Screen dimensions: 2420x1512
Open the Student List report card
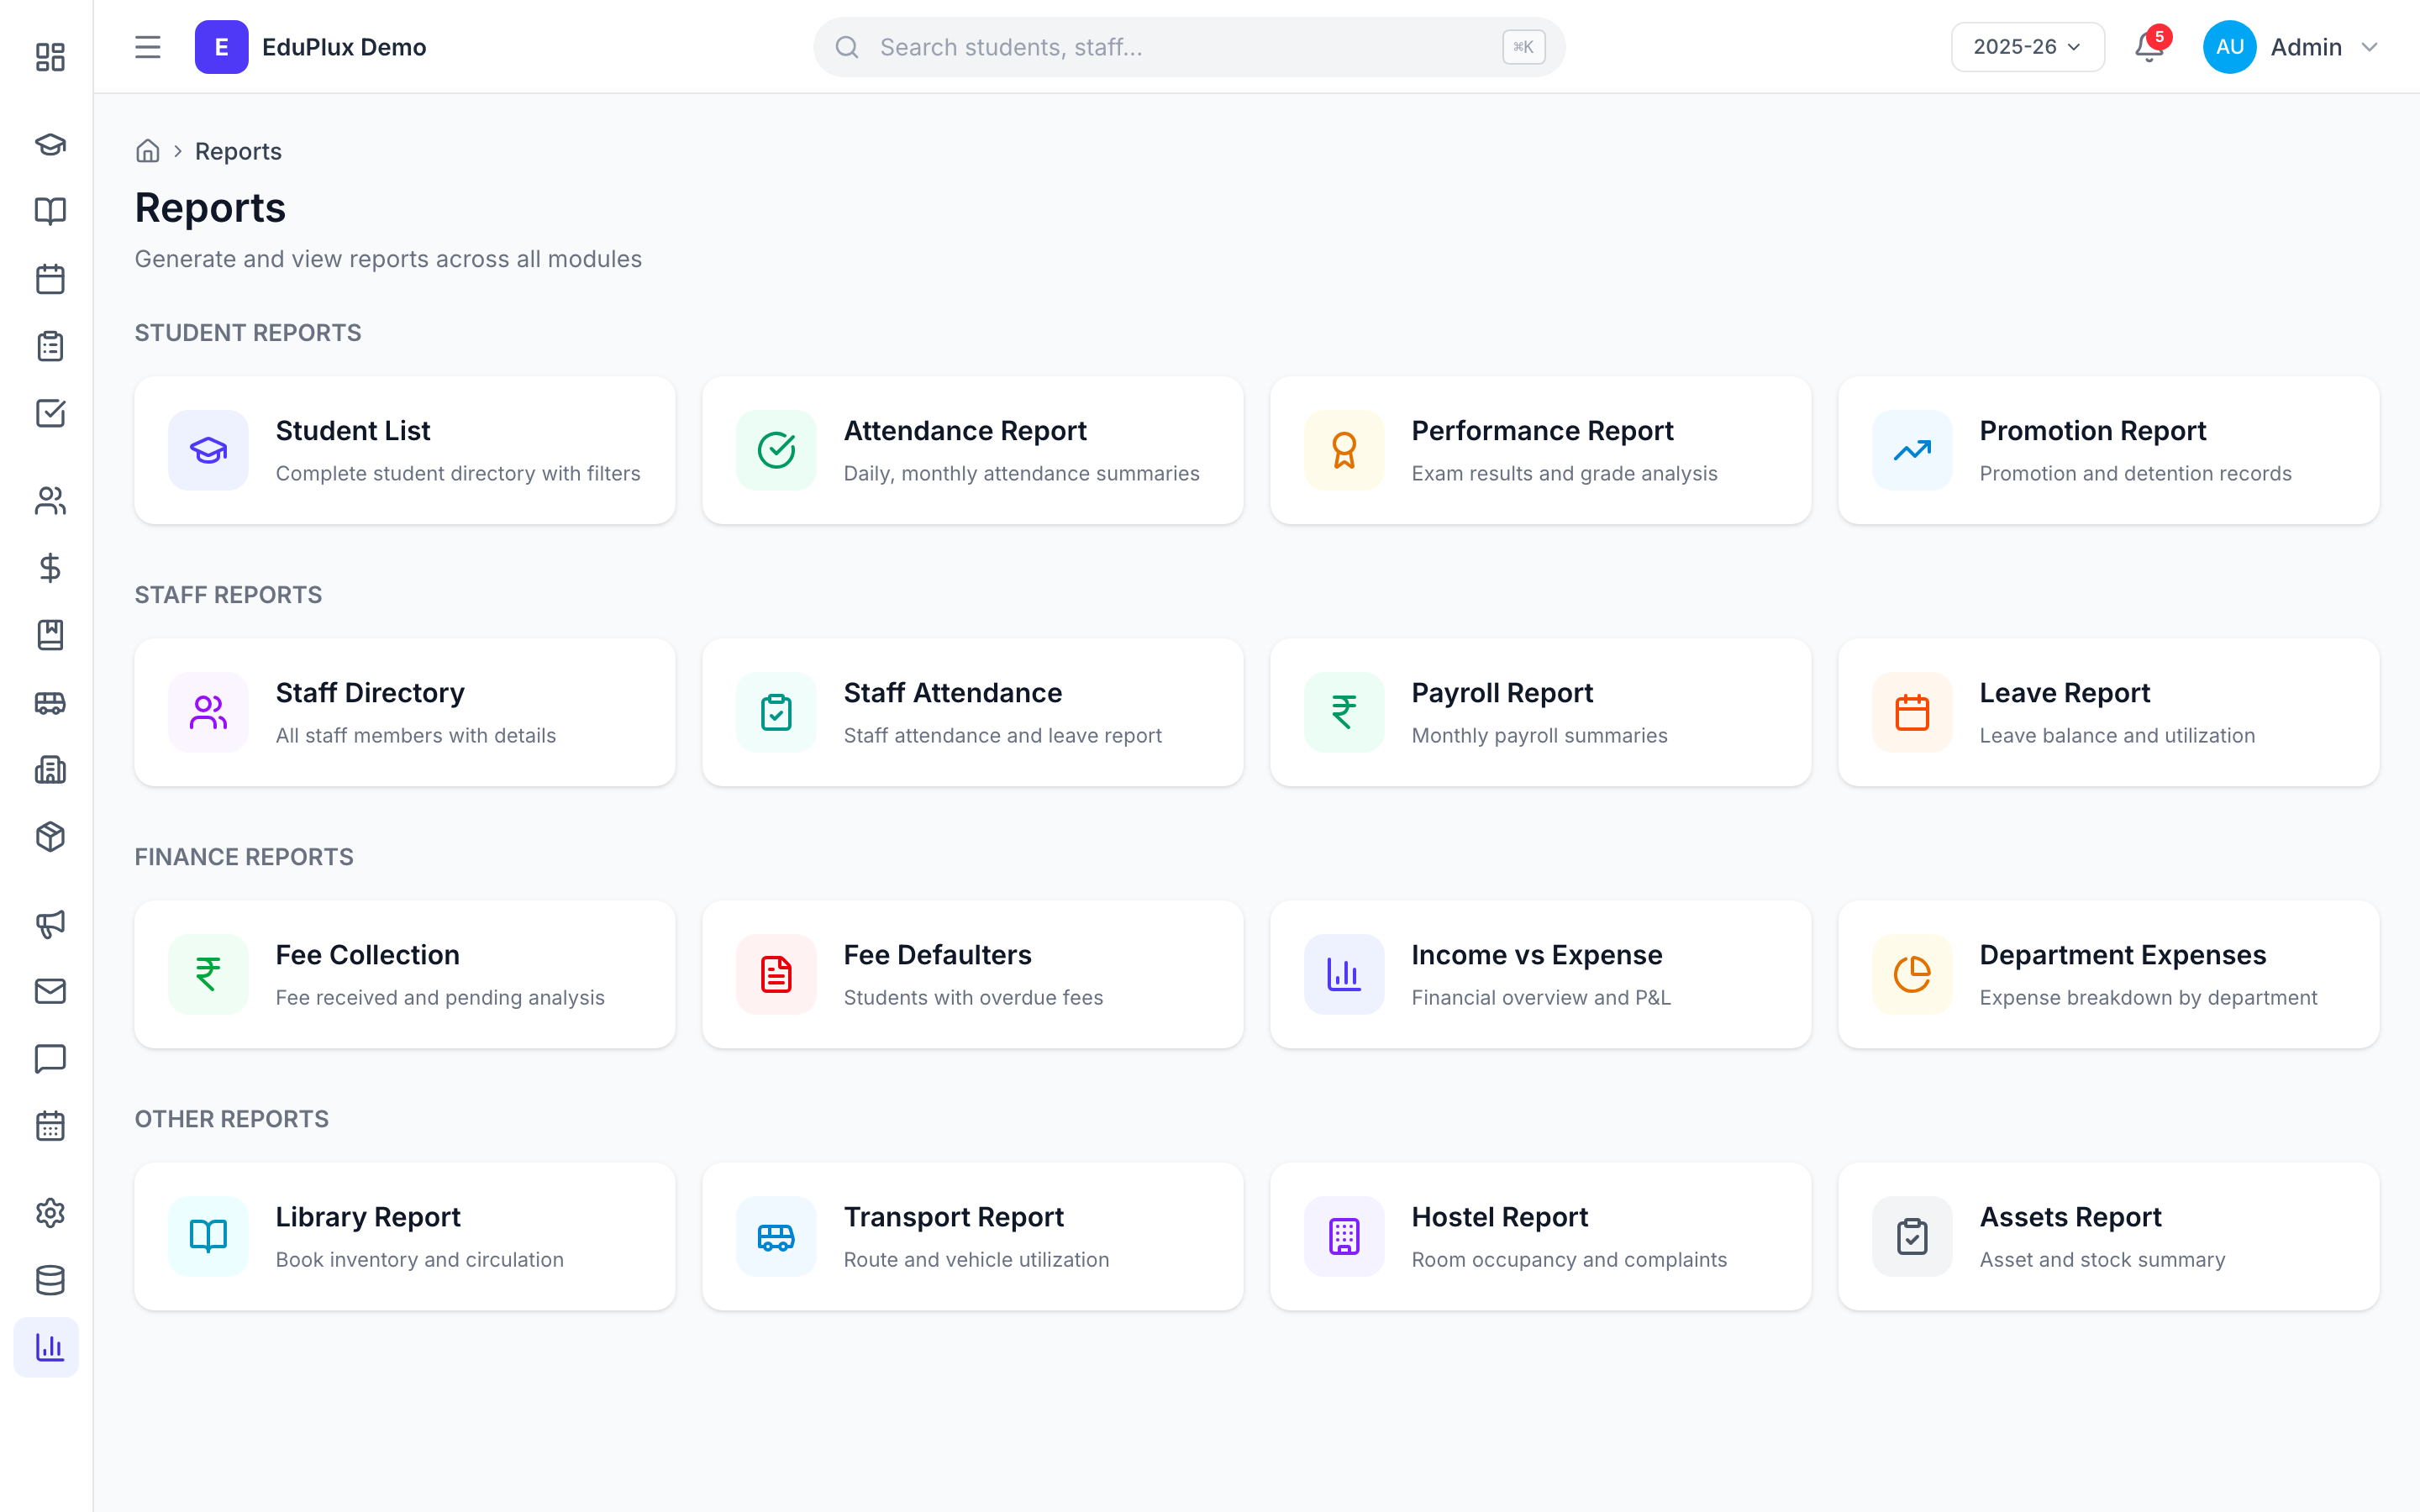[x=405, y=450]
